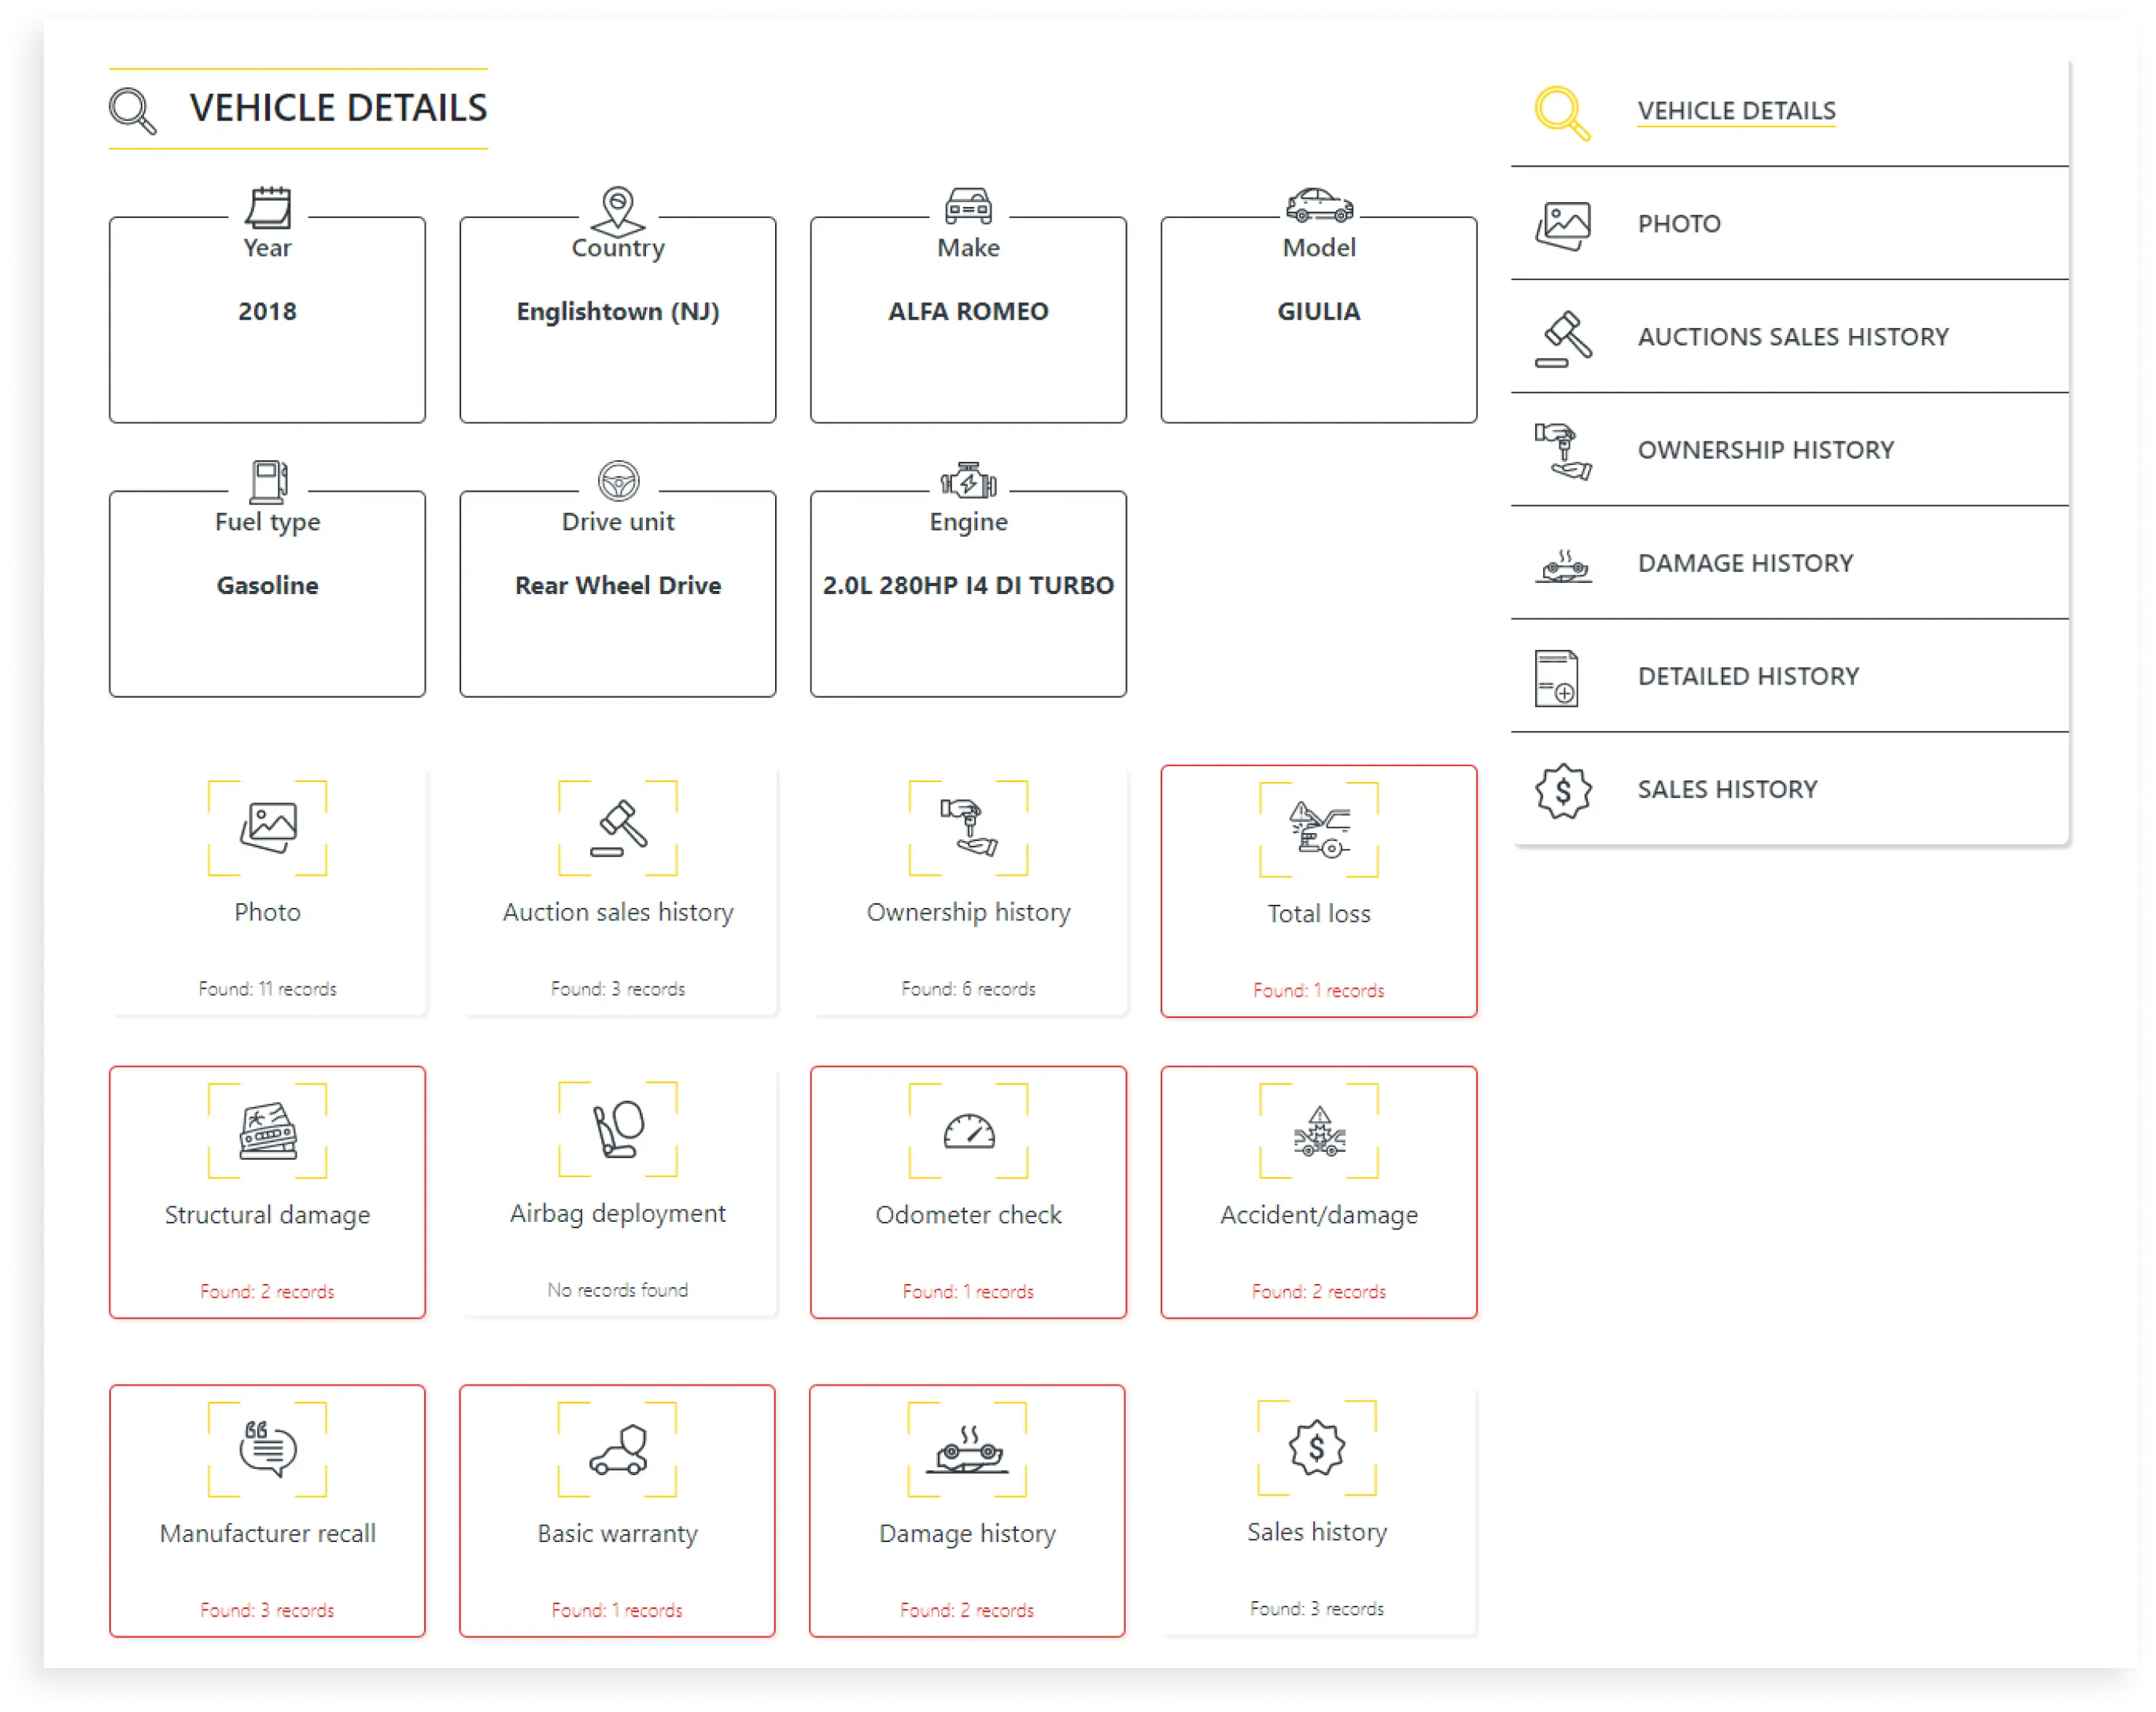
Task: Click the Sales history card label
Action: point(1317,1532)
